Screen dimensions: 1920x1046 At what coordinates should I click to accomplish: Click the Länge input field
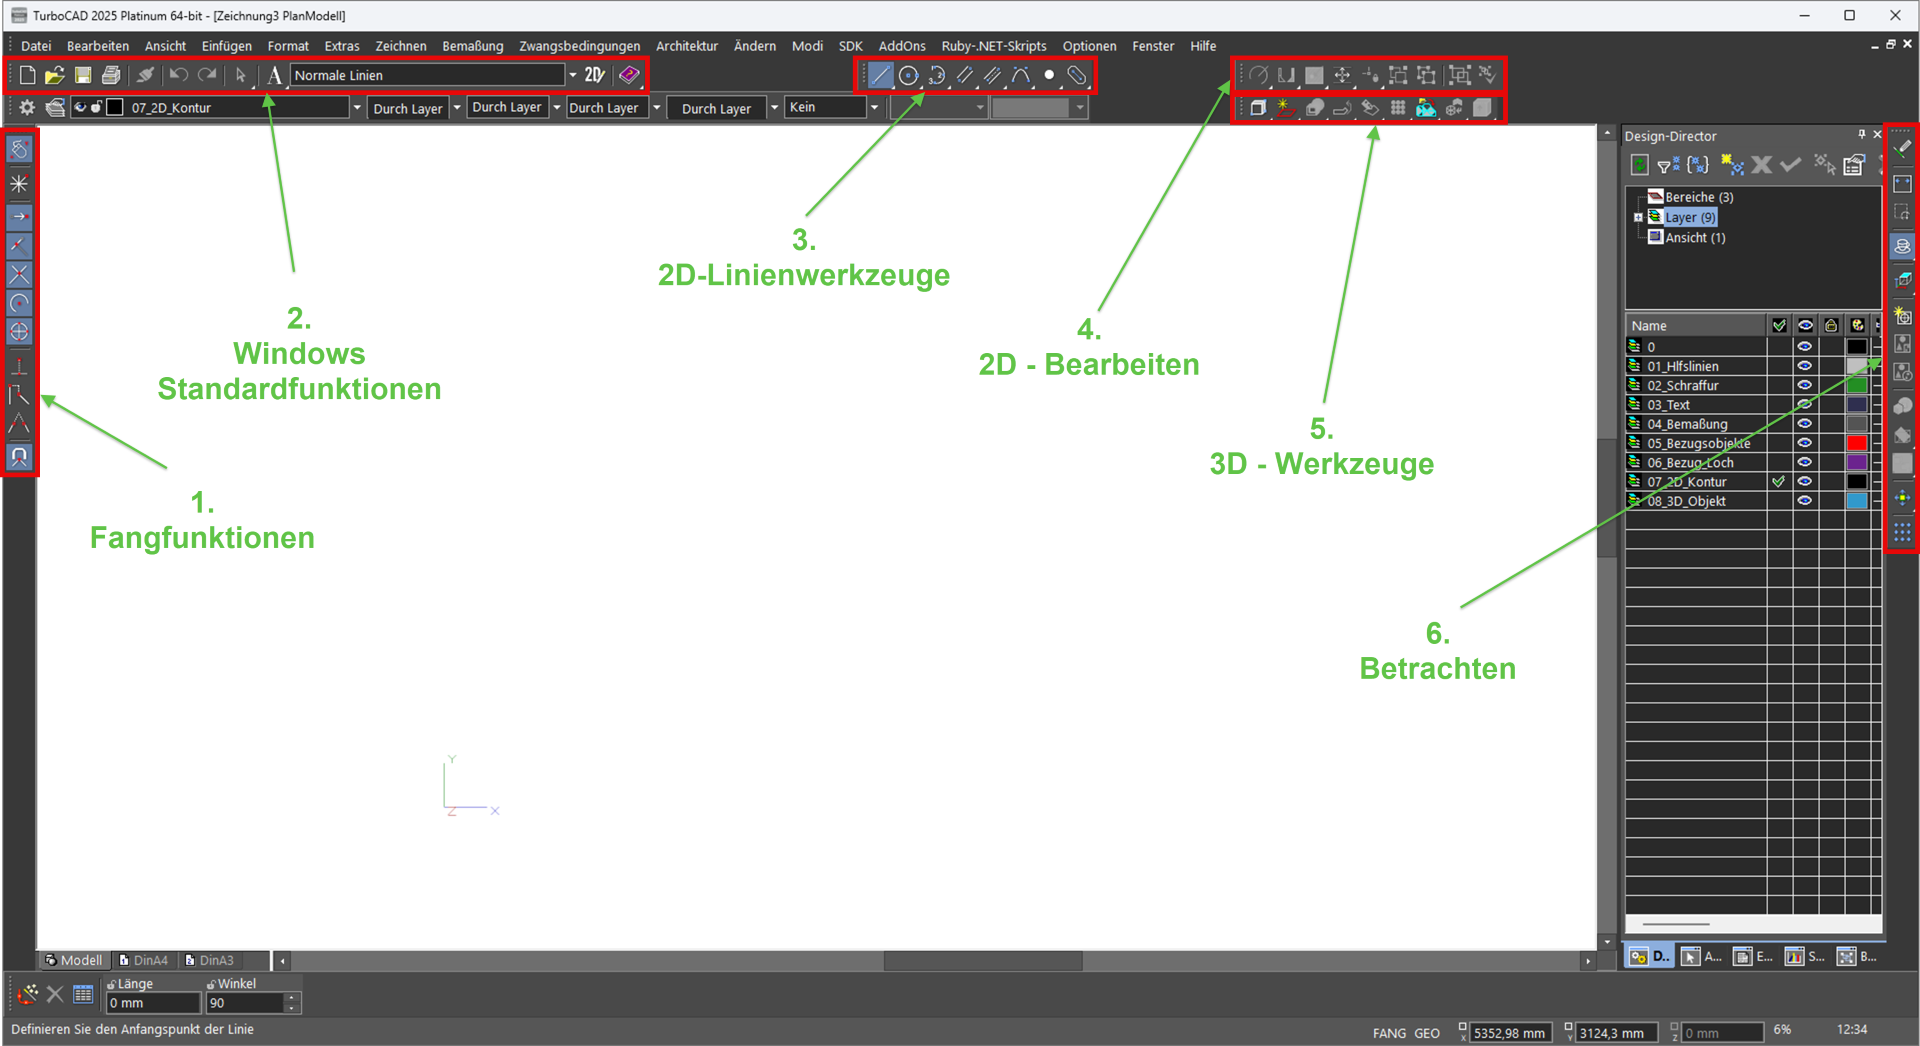(153, 1003)
